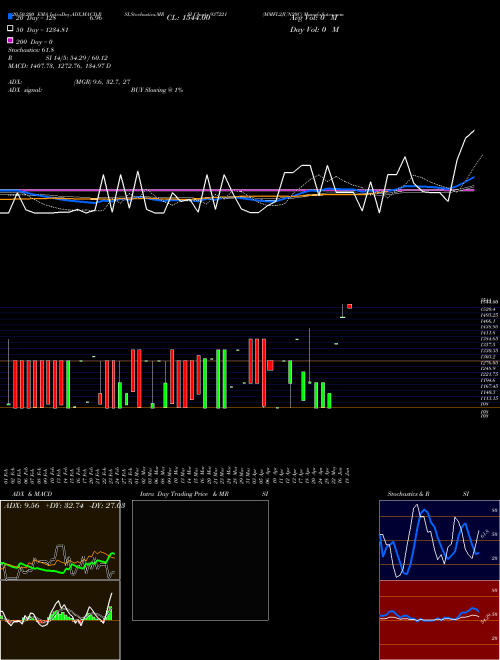Click the '(MGR) 9.6, 32.7, 27' ADX values
Screen dimensions: 500x660
[101, 82]
